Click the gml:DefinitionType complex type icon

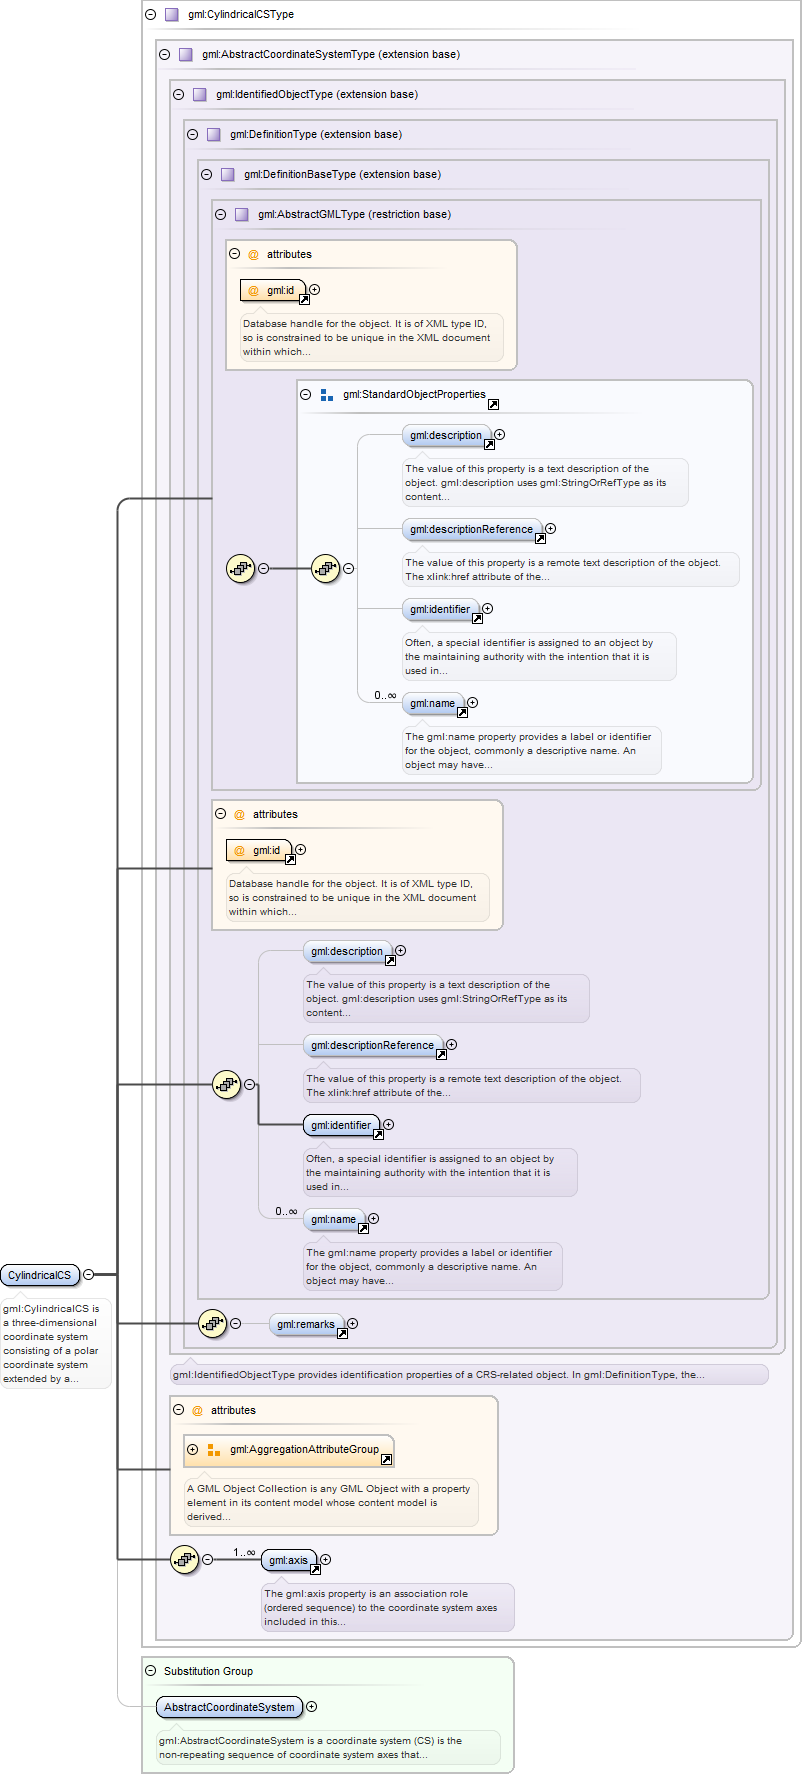tap(213, 135)
